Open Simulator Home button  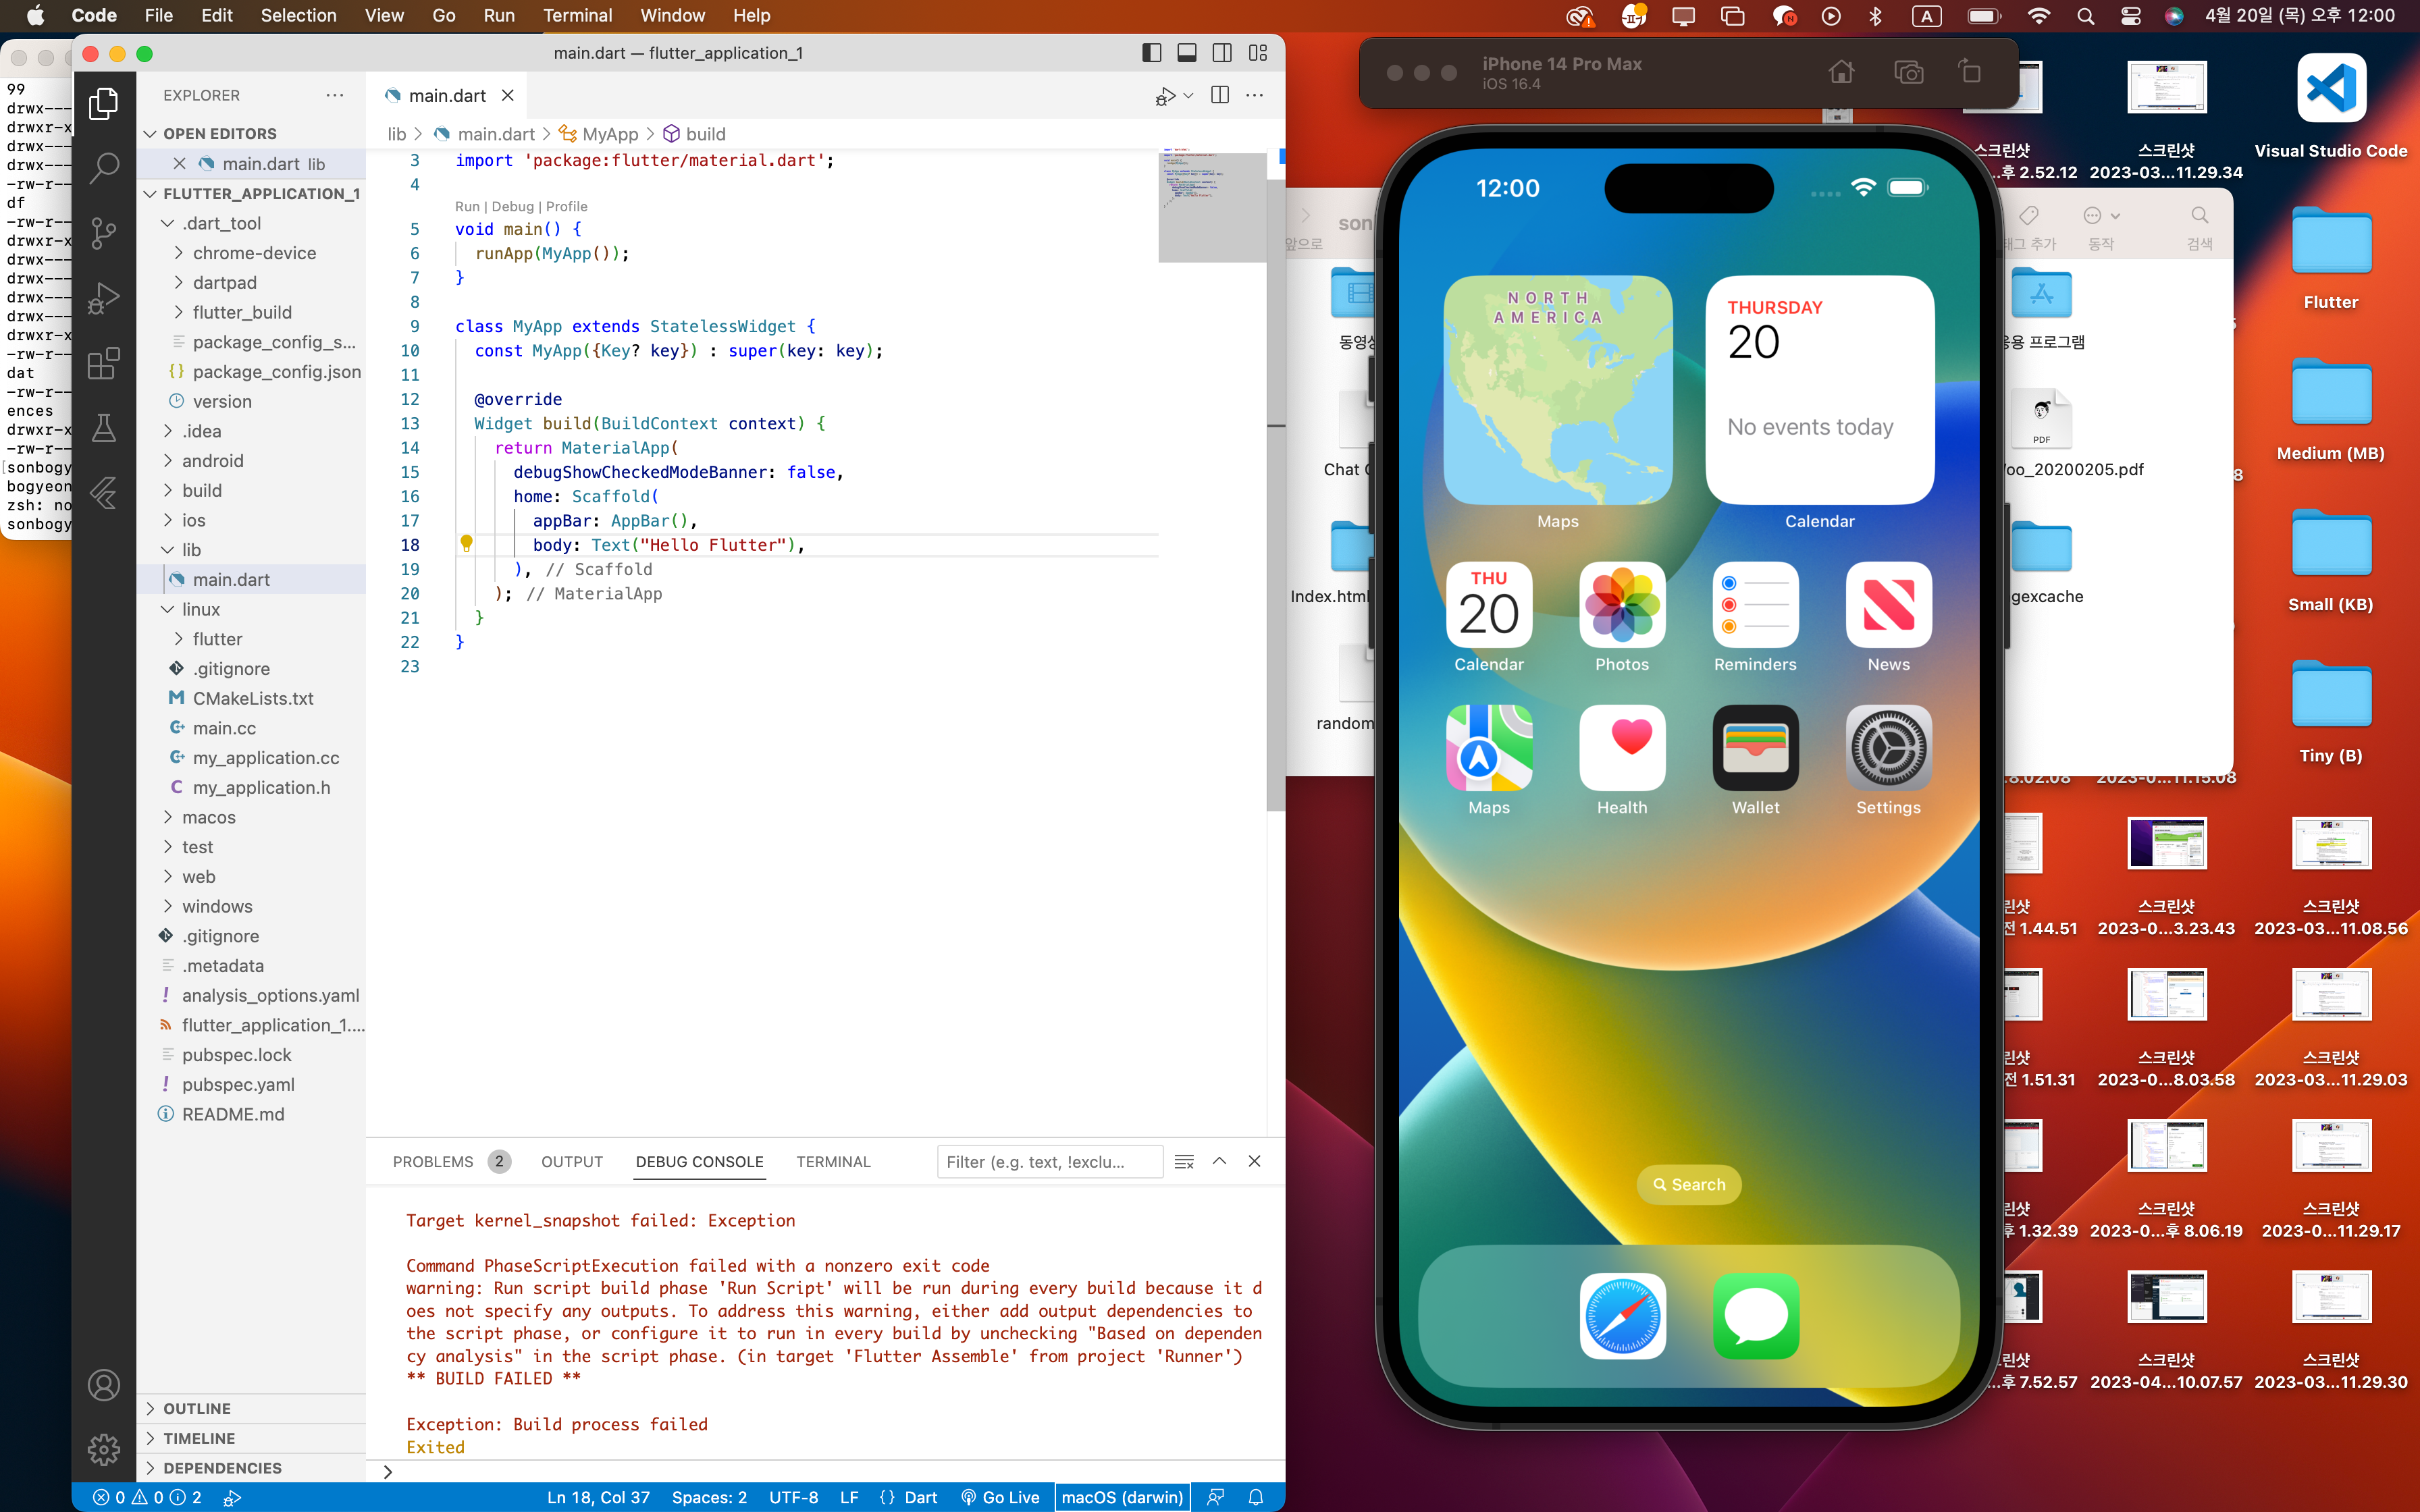click(x=1841, y=72)
